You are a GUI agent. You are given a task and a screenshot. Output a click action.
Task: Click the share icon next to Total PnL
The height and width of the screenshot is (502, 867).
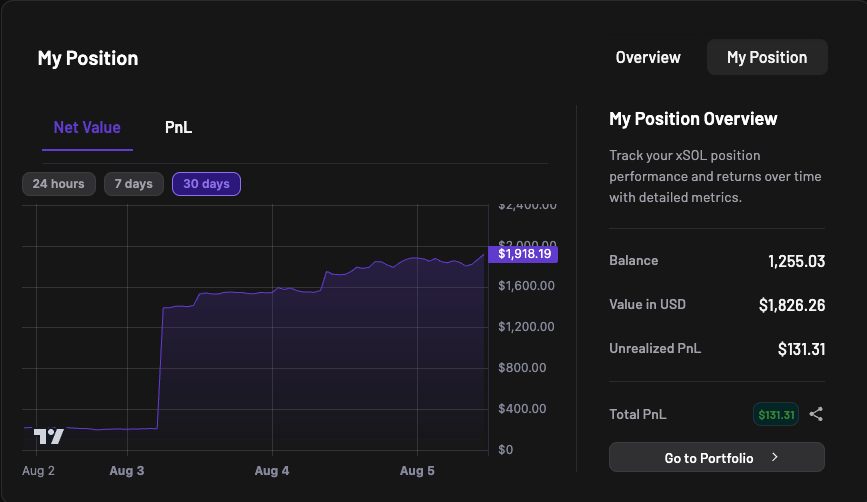coord(816,414)
